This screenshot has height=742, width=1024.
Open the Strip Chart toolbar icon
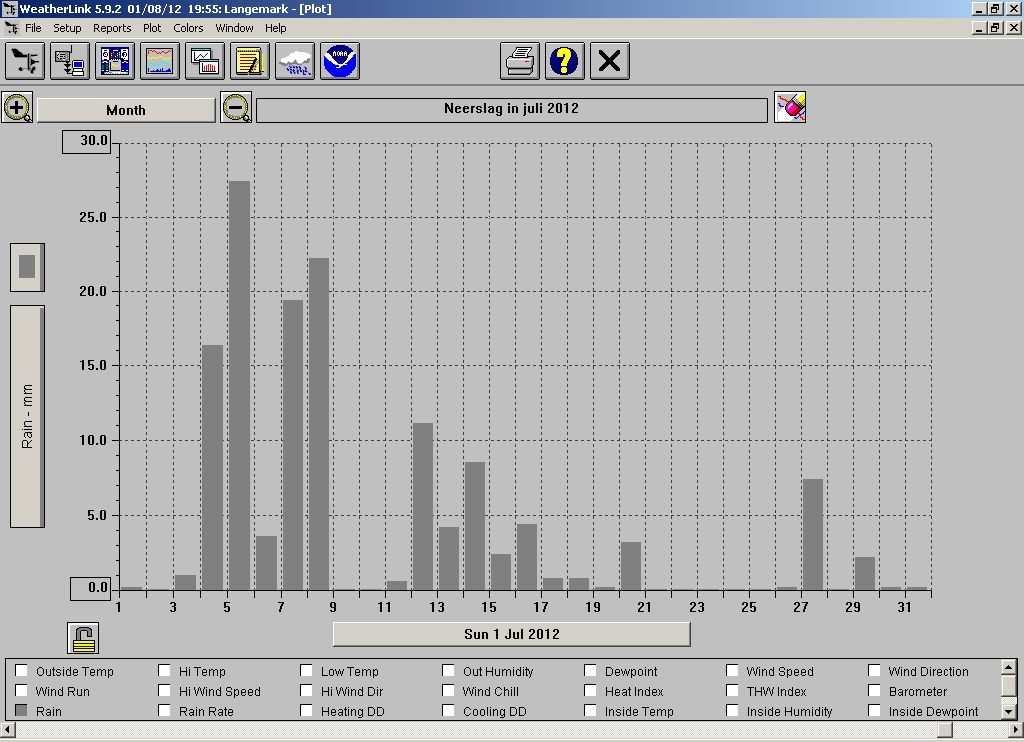pyautogui.click(x=160, y=61)
